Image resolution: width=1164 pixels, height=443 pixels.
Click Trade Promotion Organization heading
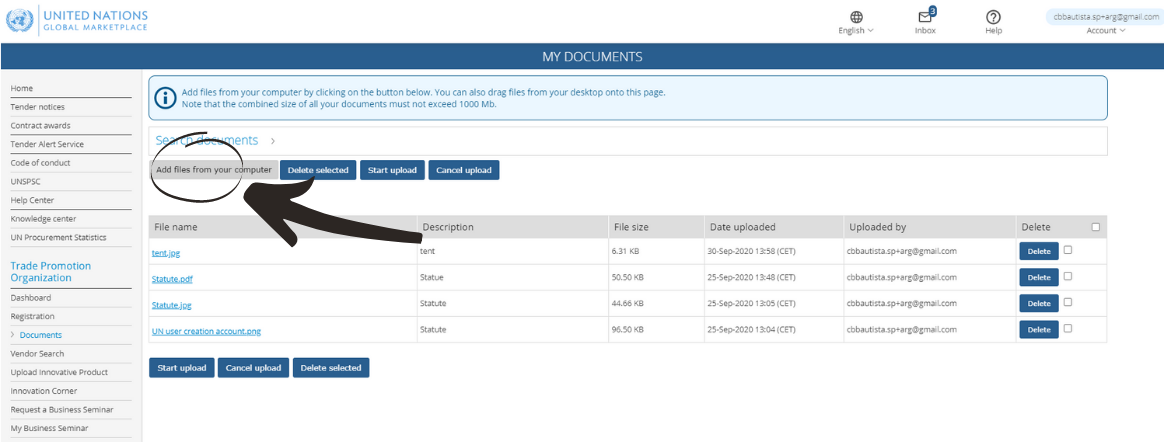click(x=50, y=272)
